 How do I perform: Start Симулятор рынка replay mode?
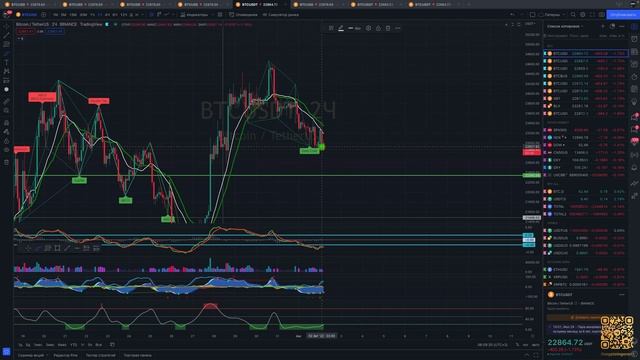tap(280, 15)
